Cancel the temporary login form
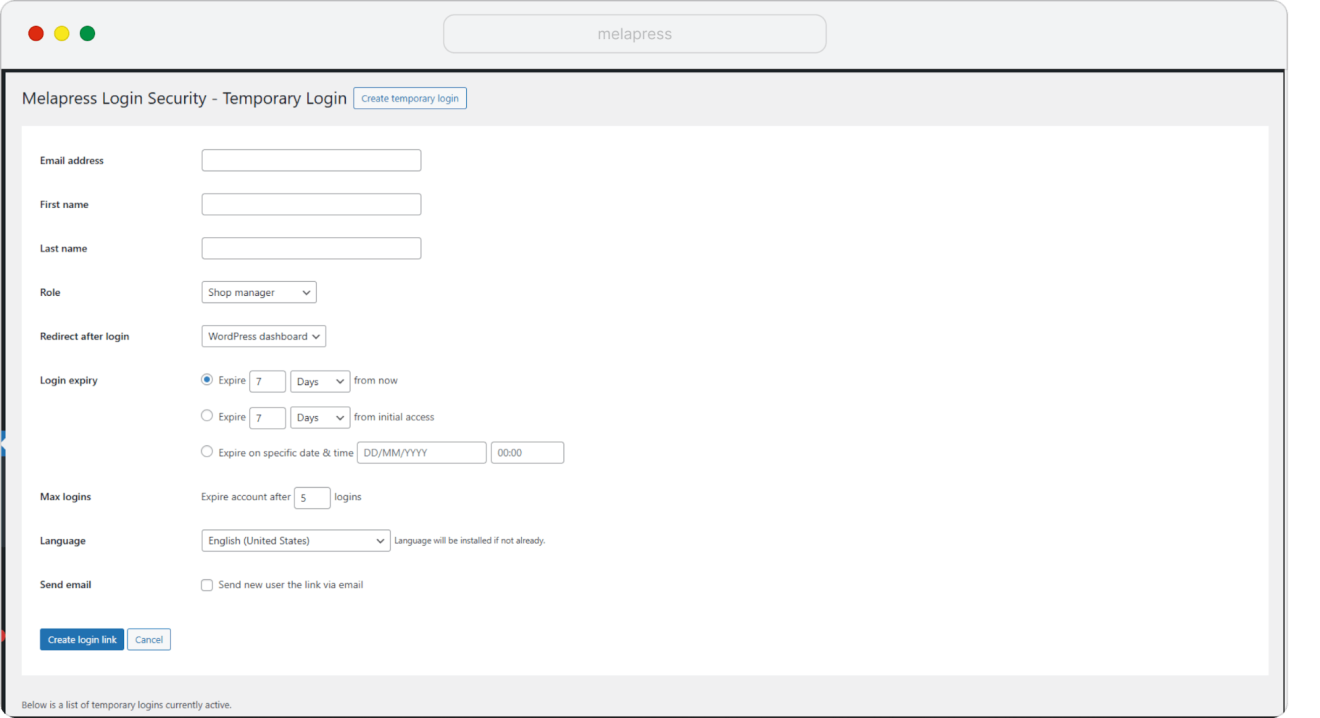Screen dimensions: 1320x718 pyautogui.click(x=149, y=639)
